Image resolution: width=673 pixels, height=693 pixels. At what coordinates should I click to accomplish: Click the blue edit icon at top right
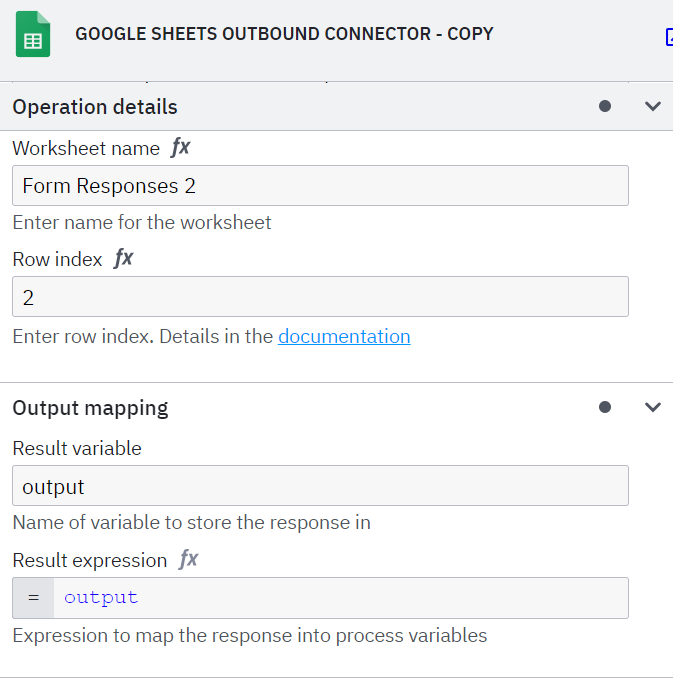[669, 37]
